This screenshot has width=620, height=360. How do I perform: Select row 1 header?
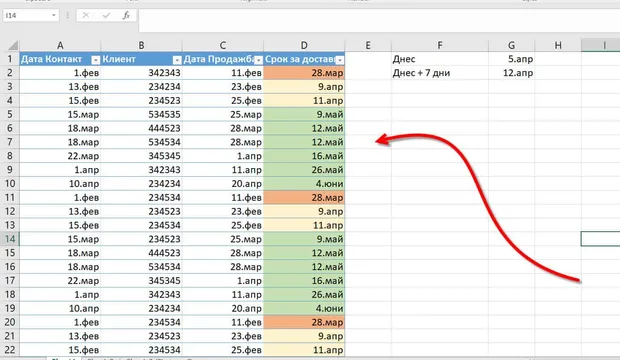pyautogui.click(x=9, y=59)
